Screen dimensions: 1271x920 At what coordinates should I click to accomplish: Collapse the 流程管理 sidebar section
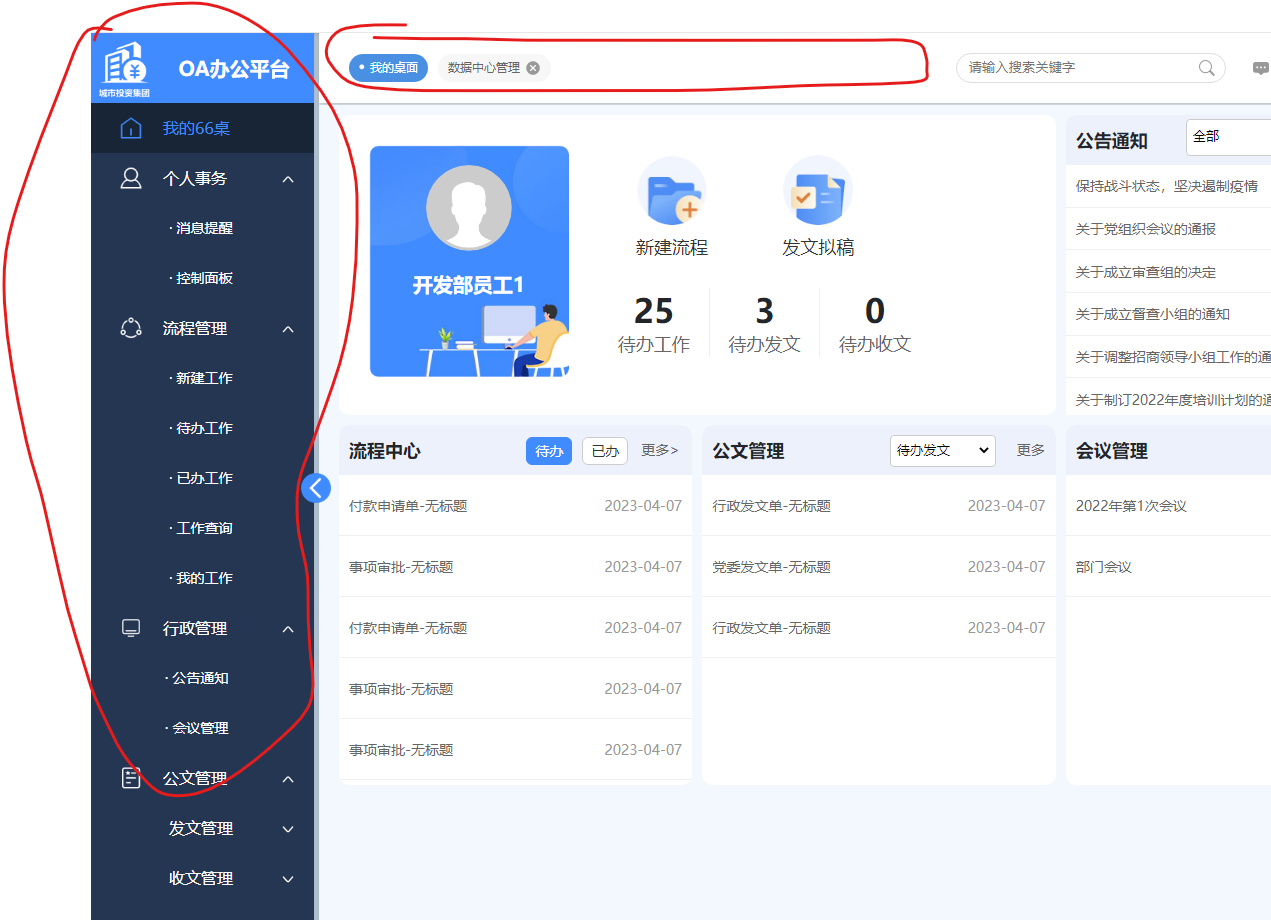[x=288, y=329]
